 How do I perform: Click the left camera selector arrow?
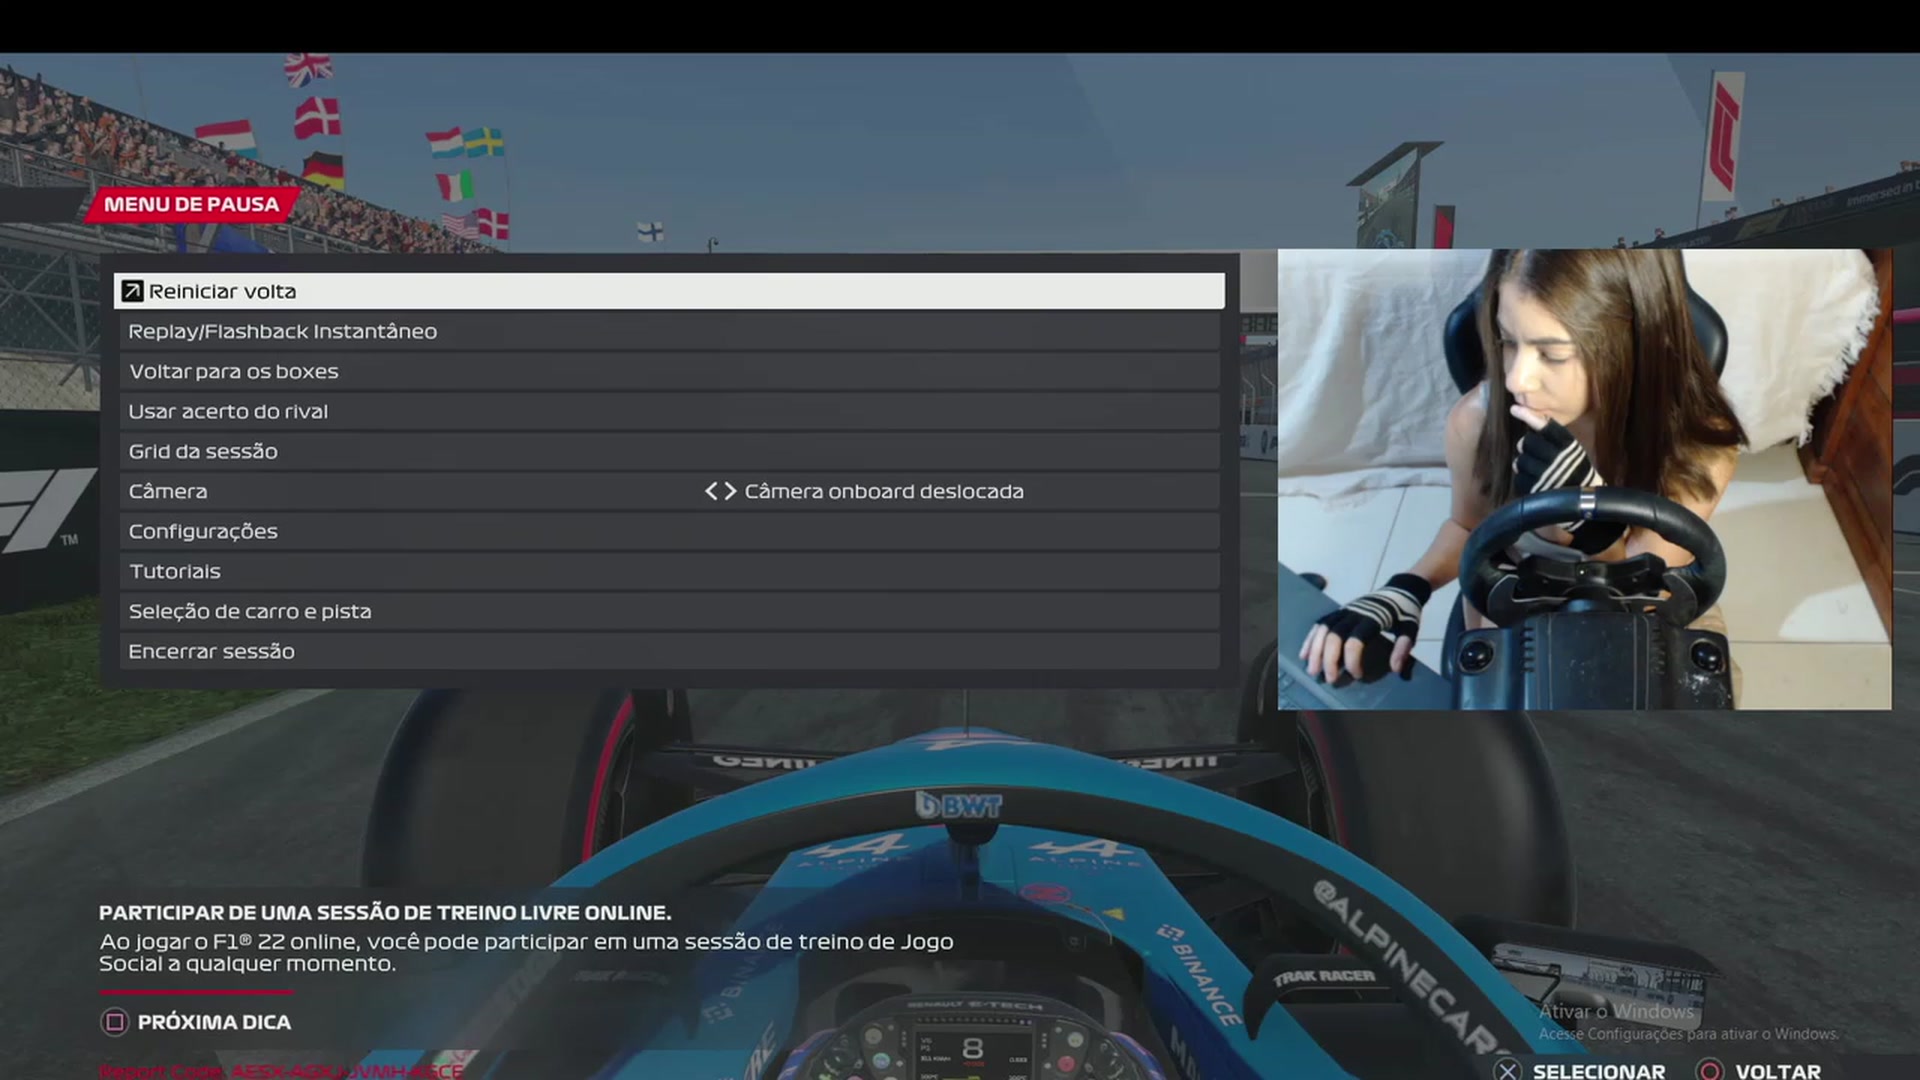712,491
